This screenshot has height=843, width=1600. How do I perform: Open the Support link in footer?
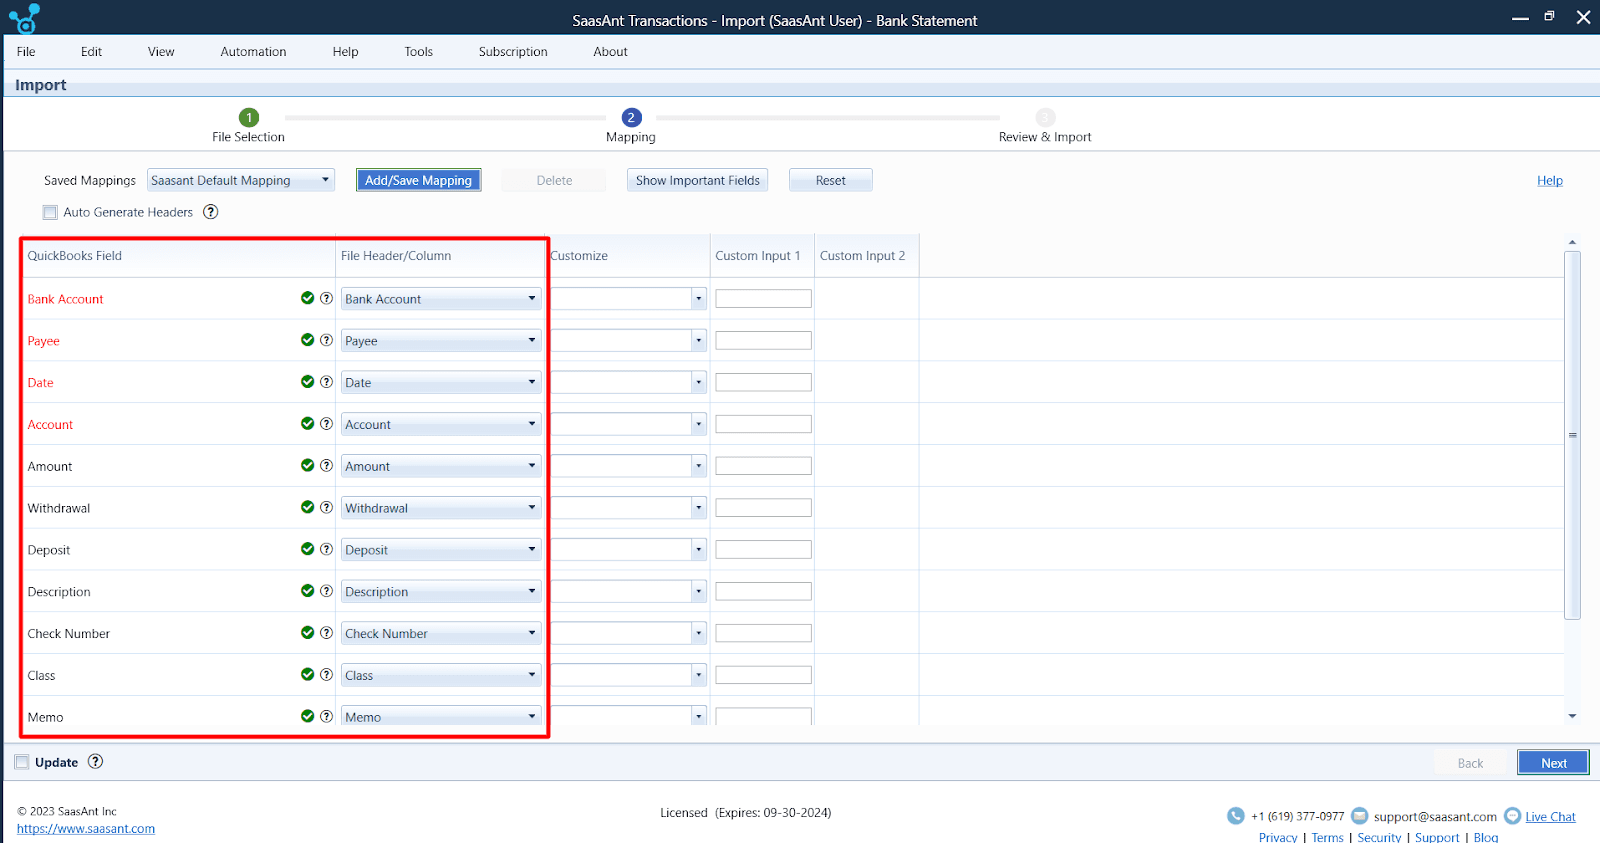coord(1437,837)
